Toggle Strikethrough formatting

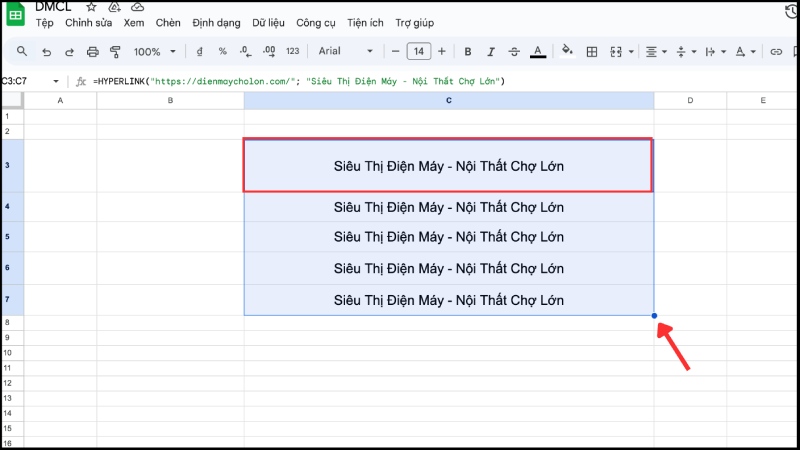tap(514, 52)
